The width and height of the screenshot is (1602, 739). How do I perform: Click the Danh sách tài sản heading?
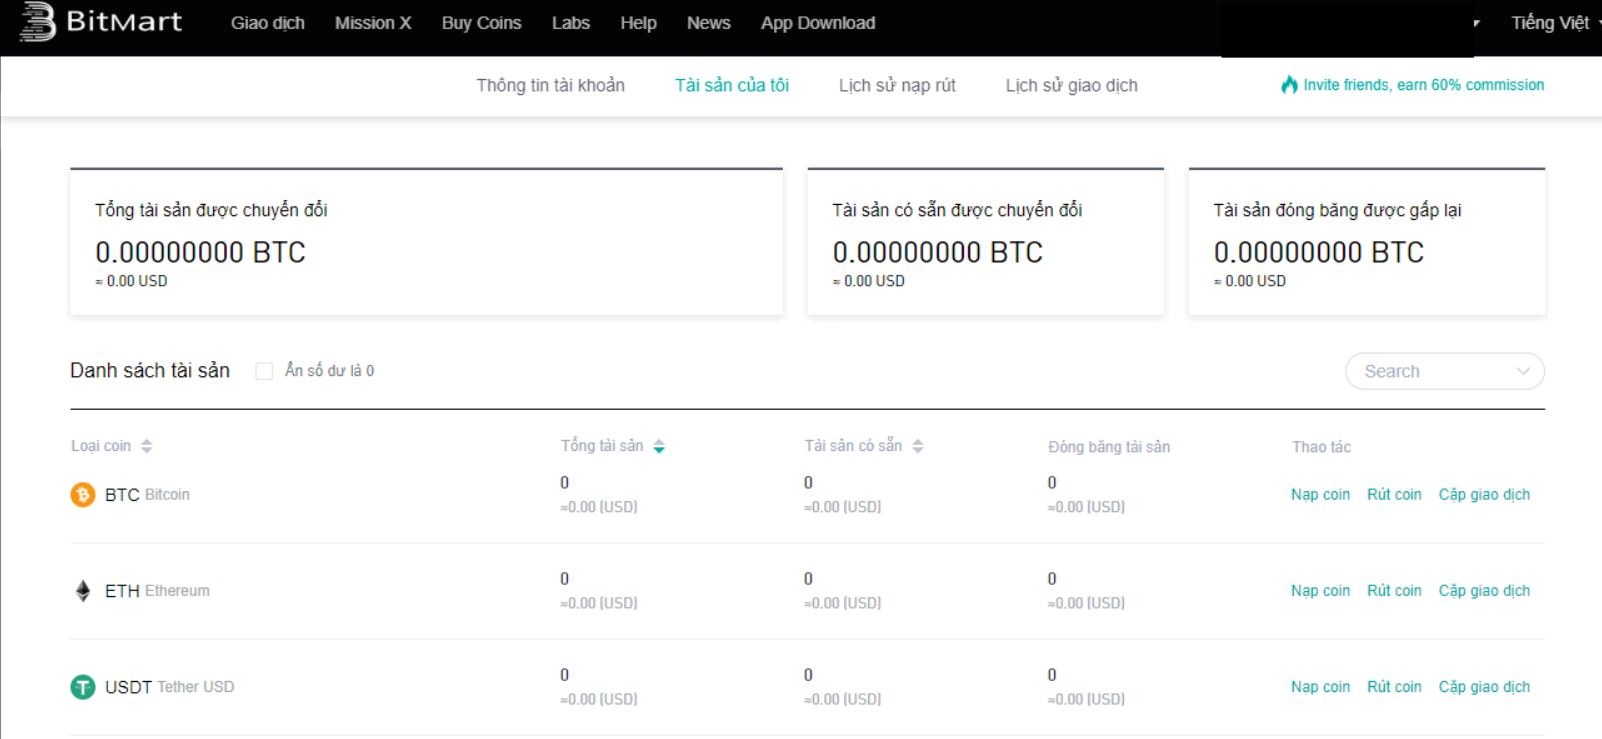coord(150,371)
